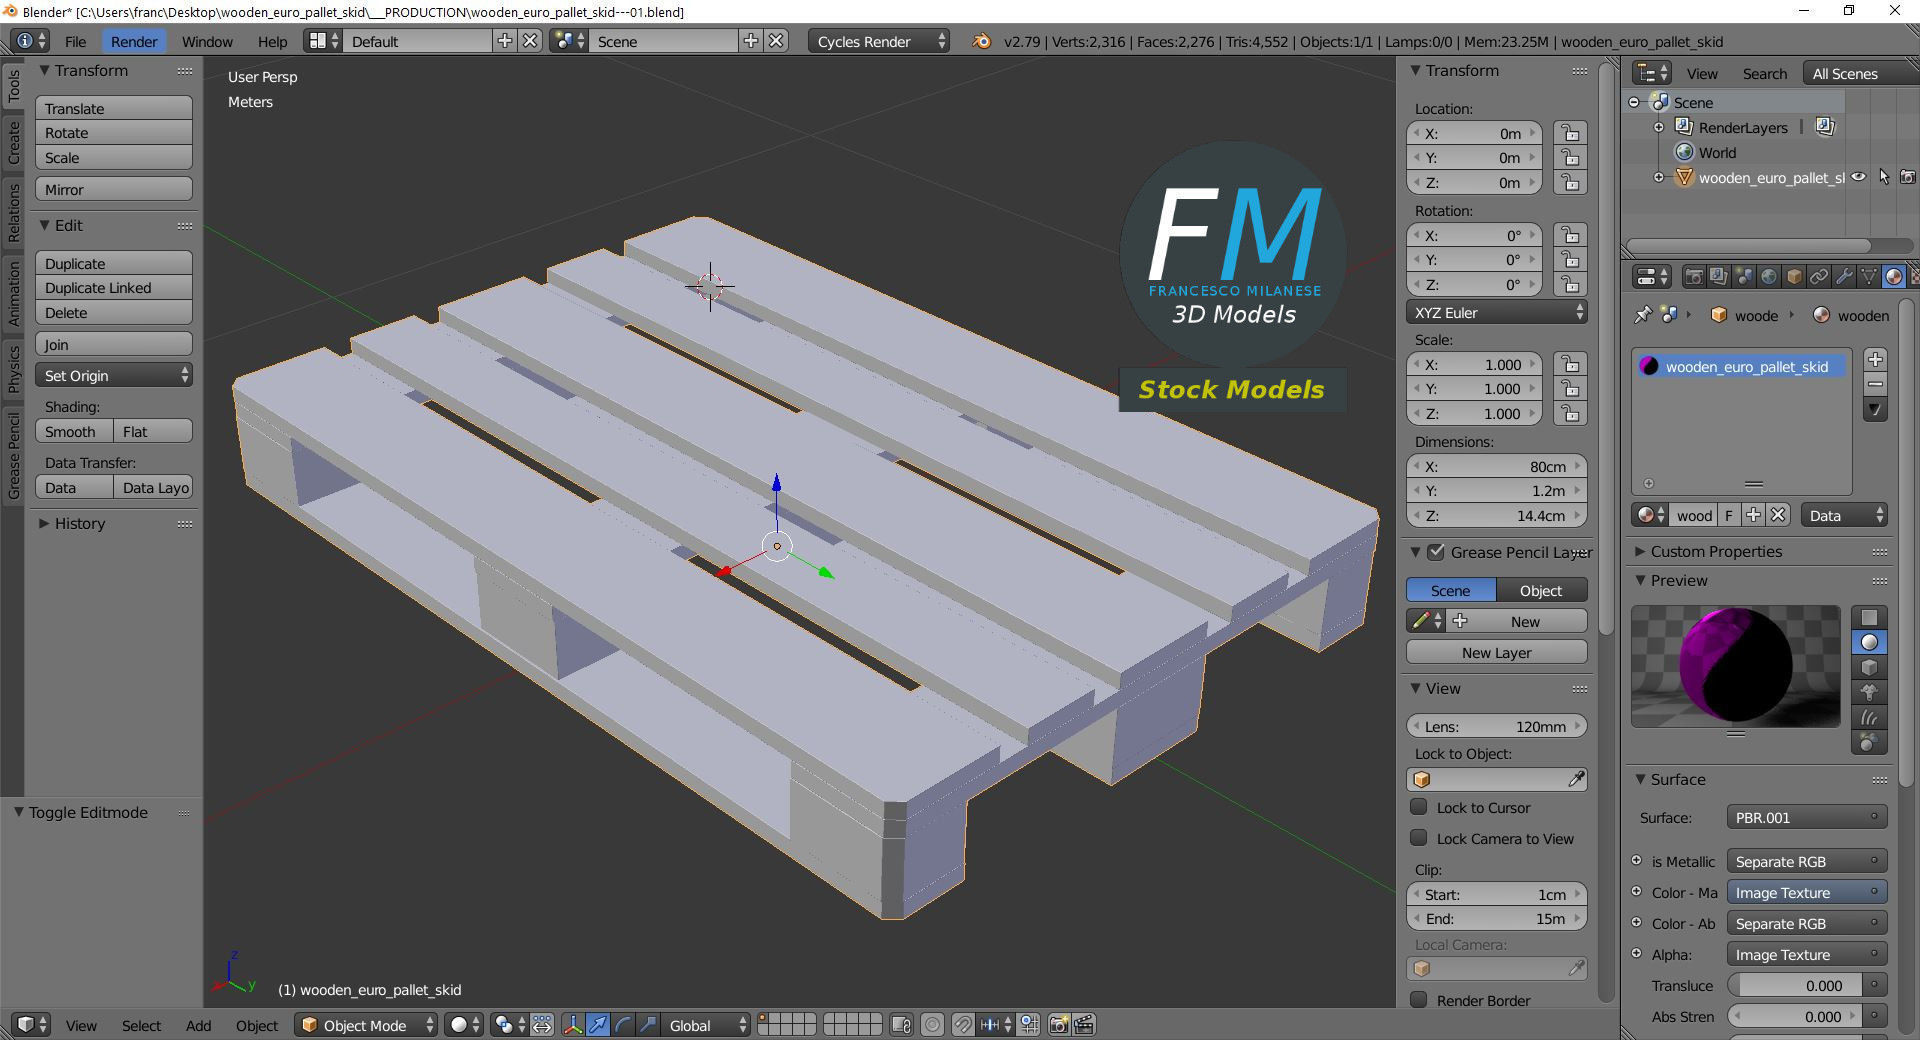Lock the Location X value
The width and height of the screenshot is (1920, 1040).
1571,133
